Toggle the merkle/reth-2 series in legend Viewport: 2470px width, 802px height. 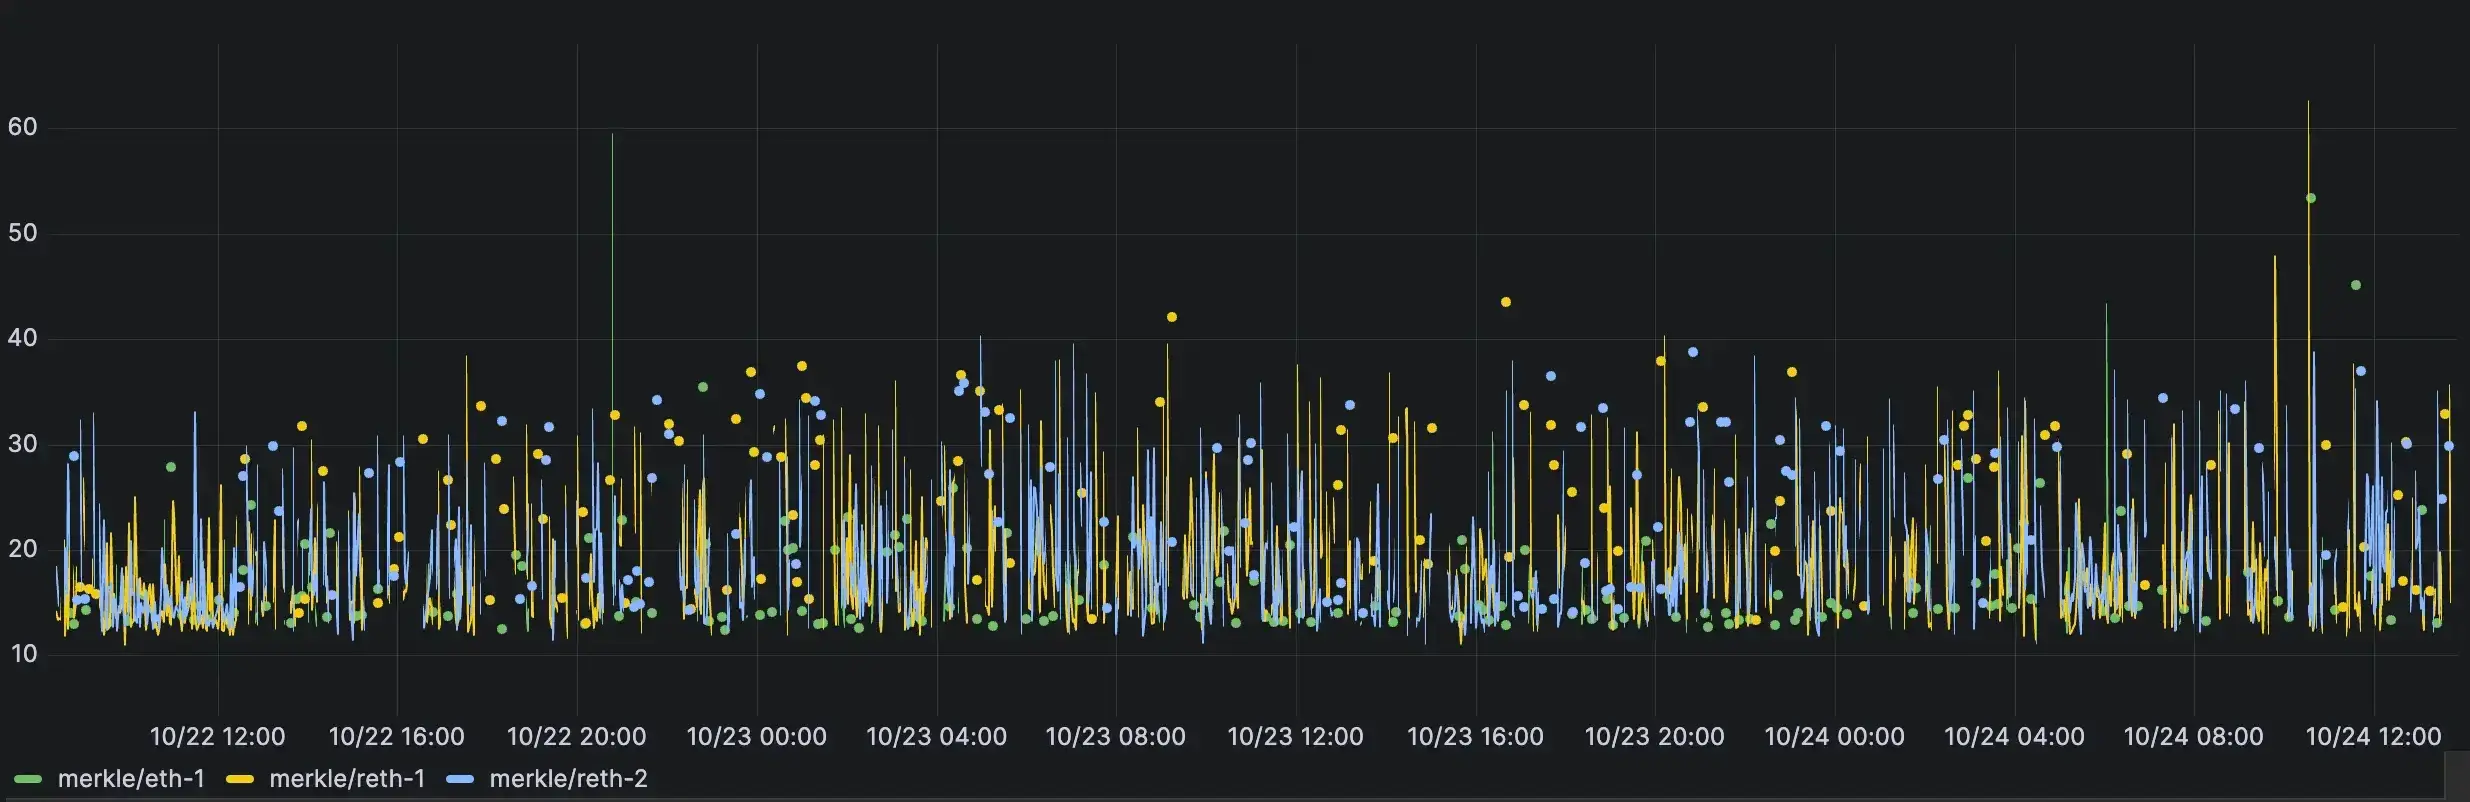coord(567,779)
